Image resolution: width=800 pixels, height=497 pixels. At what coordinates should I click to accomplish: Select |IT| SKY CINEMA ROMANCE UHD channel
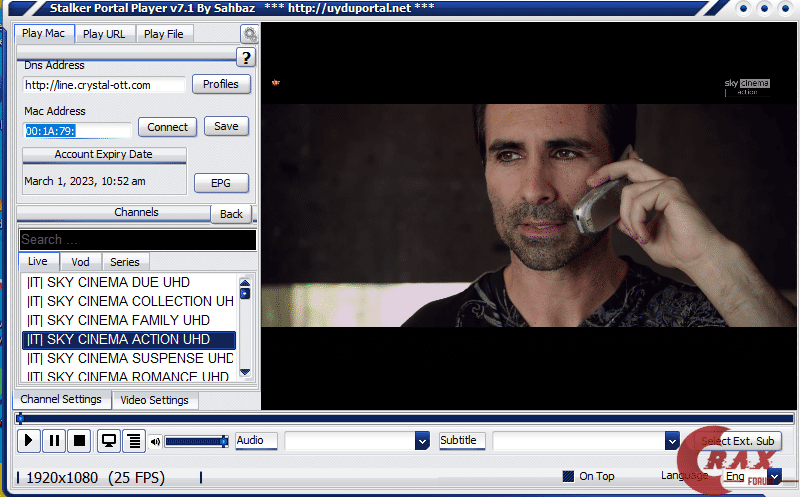pos(129,376)
